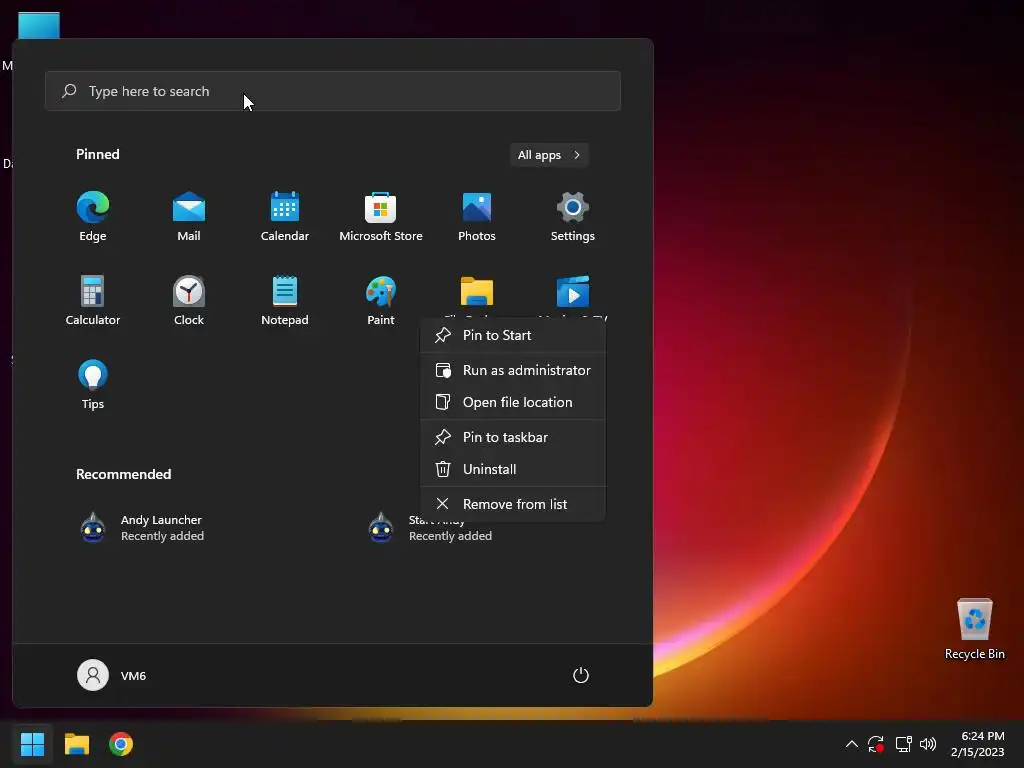Open Andy Launcher from Recommended
Image resolution: width=1024 pixels, height=768 pixels.
[x=142, y=528]
